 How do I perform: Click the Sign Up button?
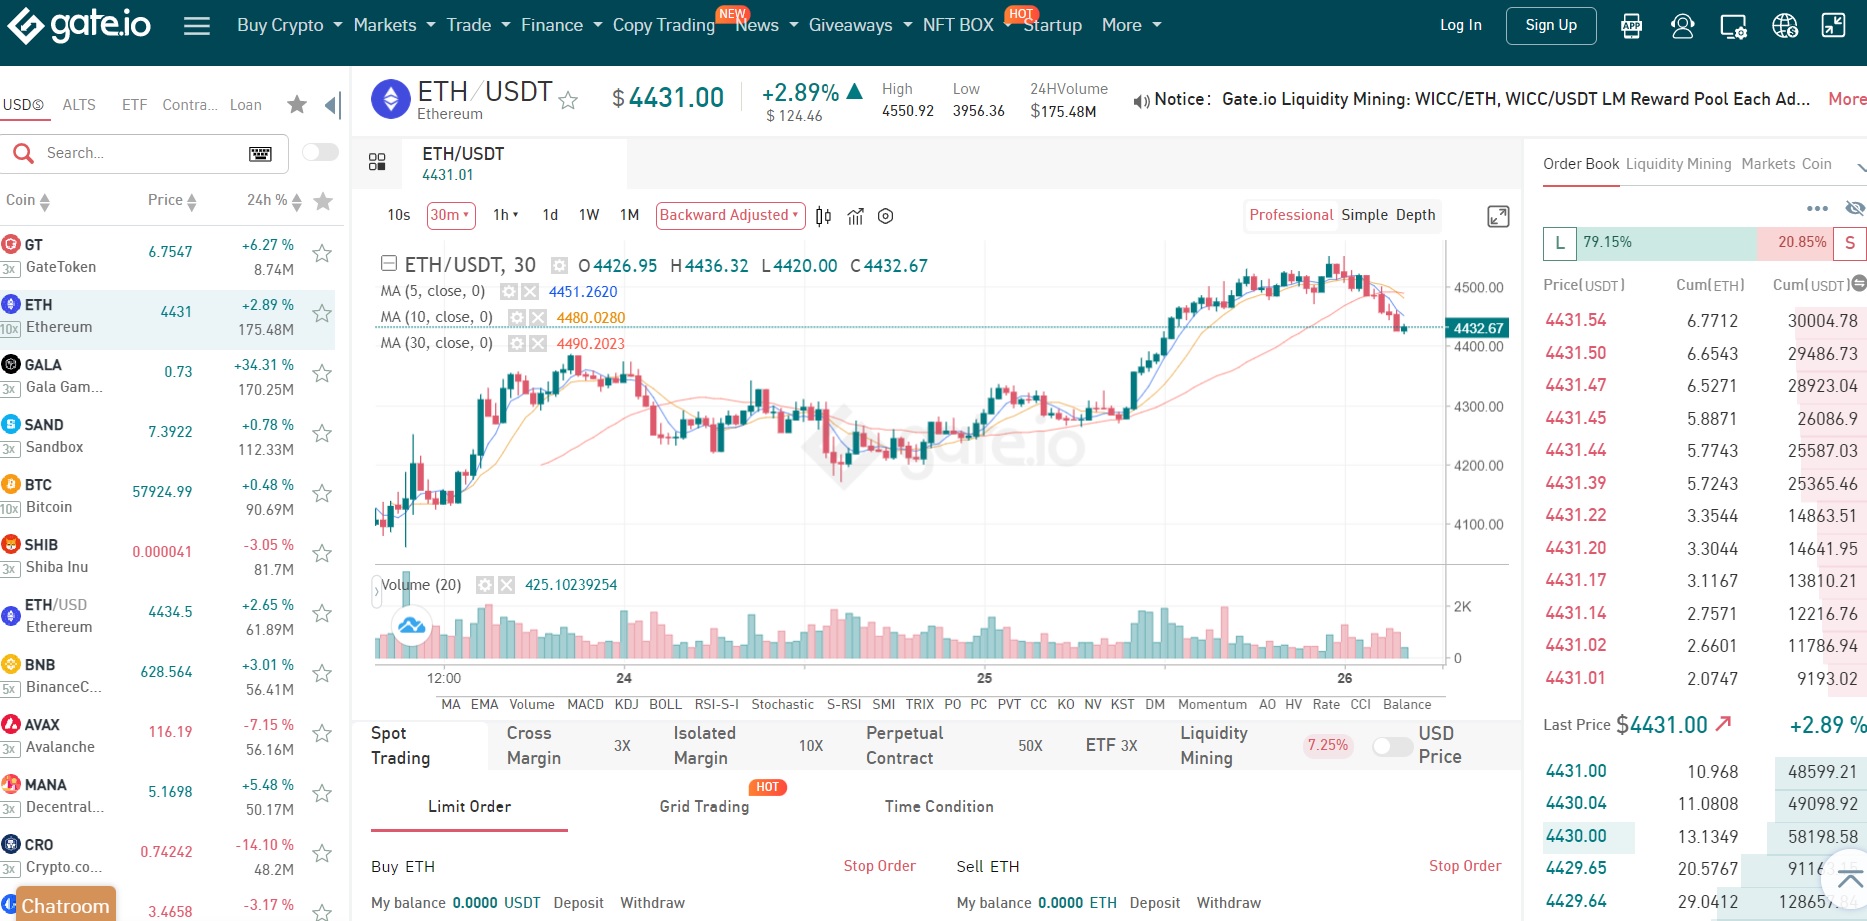pyautogui.click(x=1551, y=25)
